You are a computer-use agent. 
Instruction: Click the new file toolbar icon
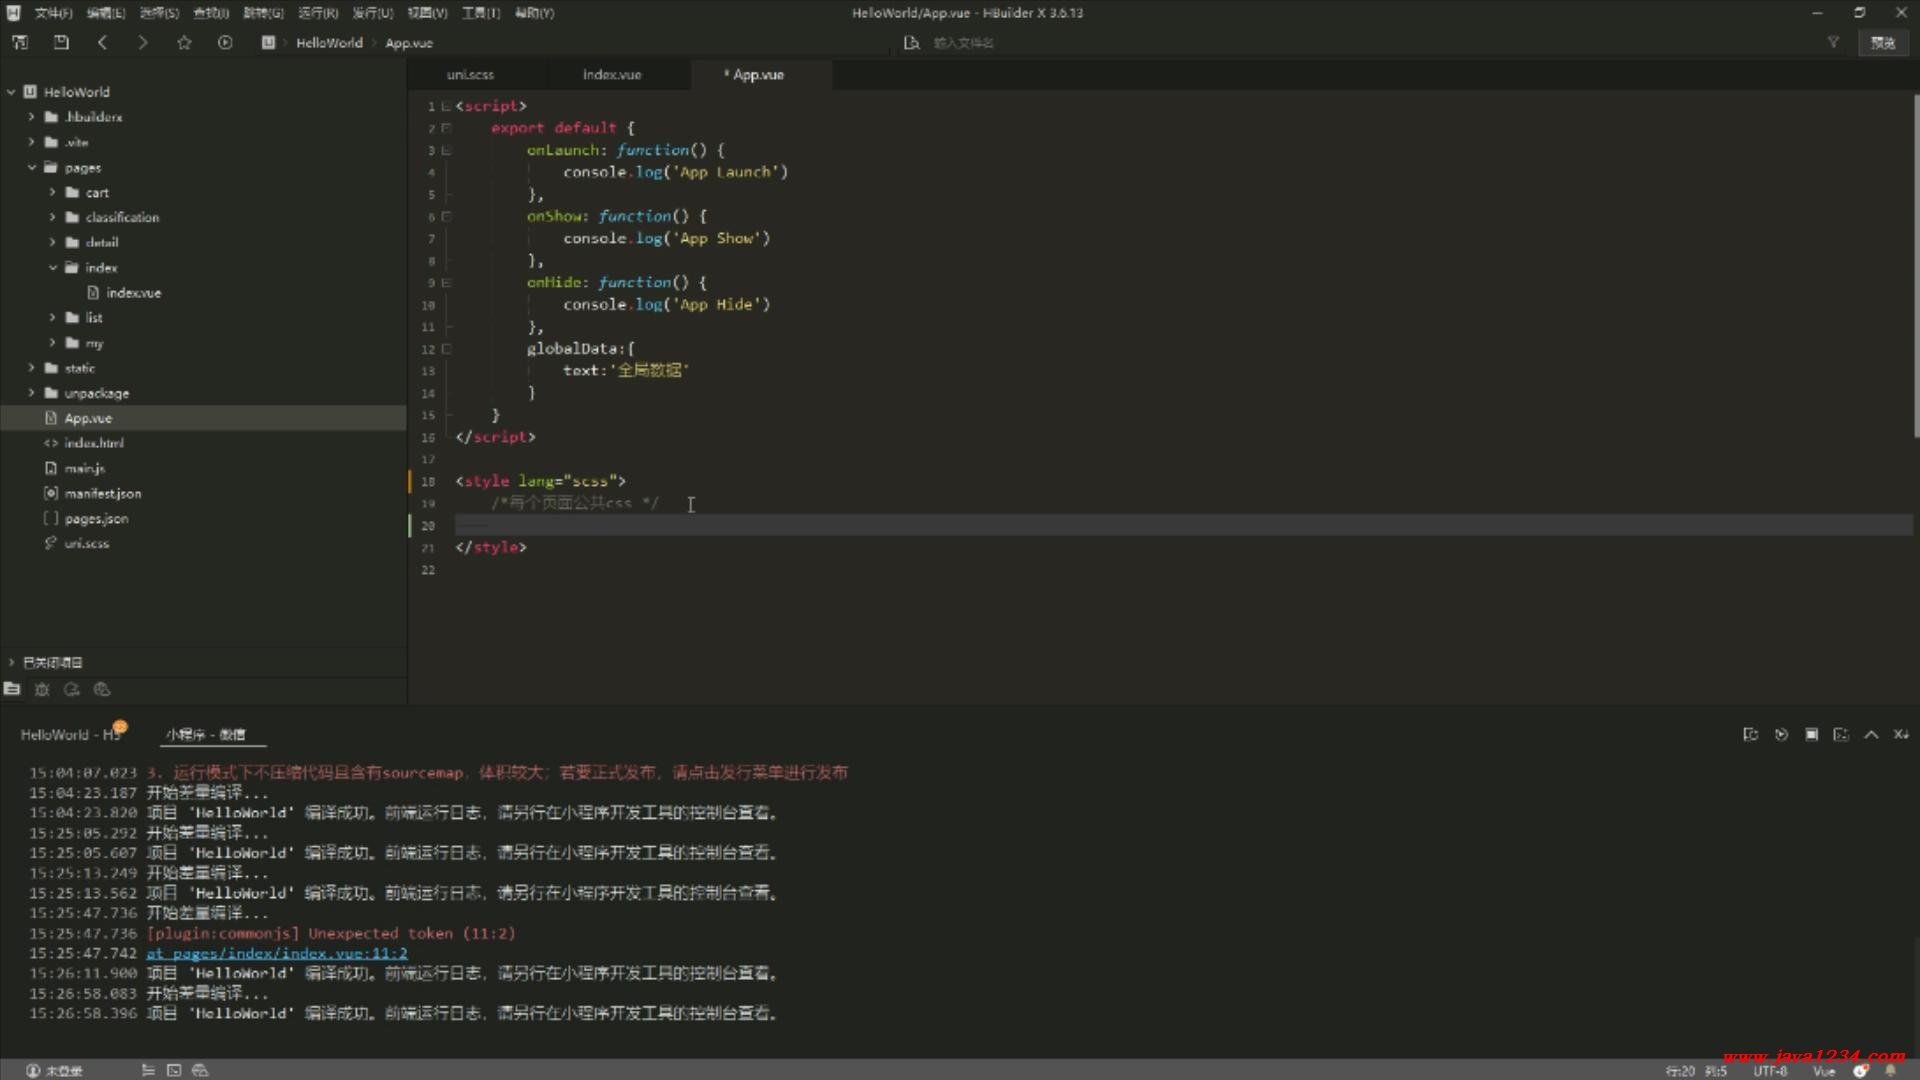[x=20, y=42]
